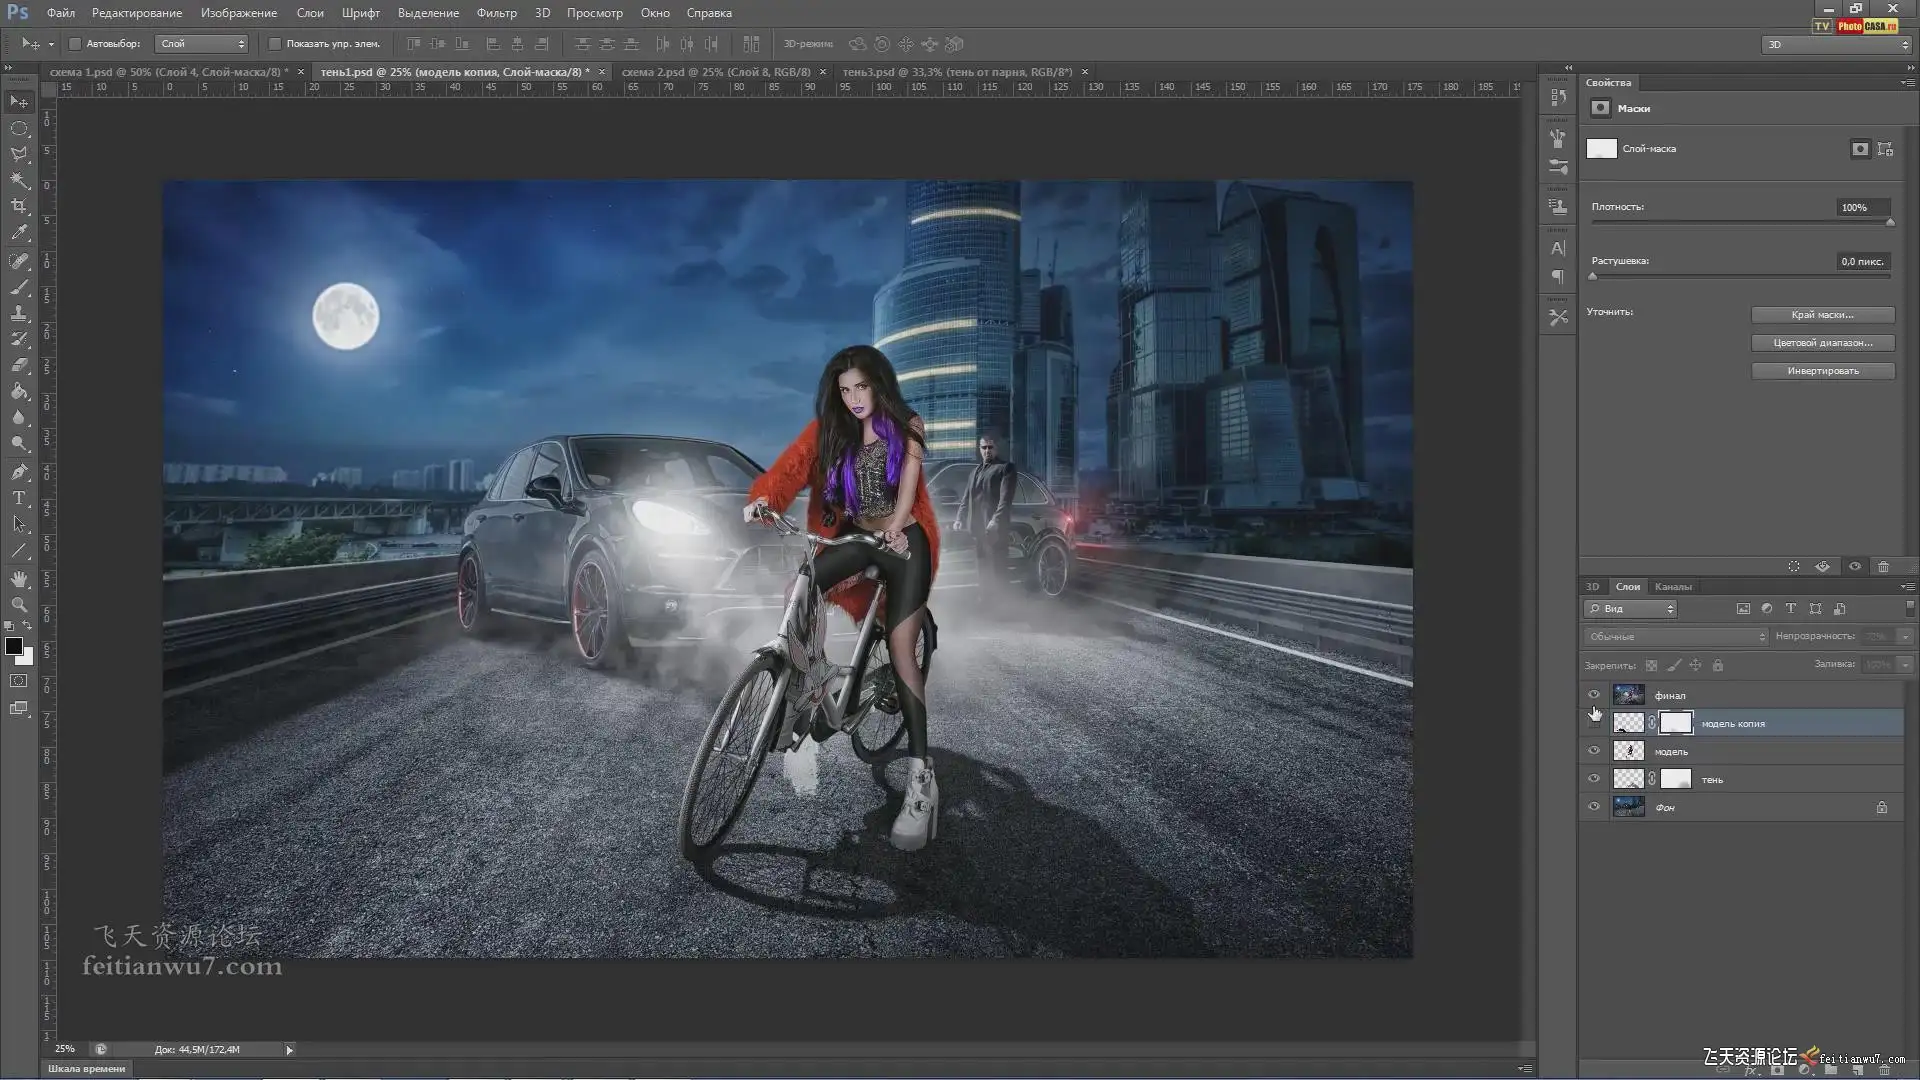The width and height of the screenshot is (1920, 1080).
Task: Switch to the Каналы tab
Action: [1672, 587]
